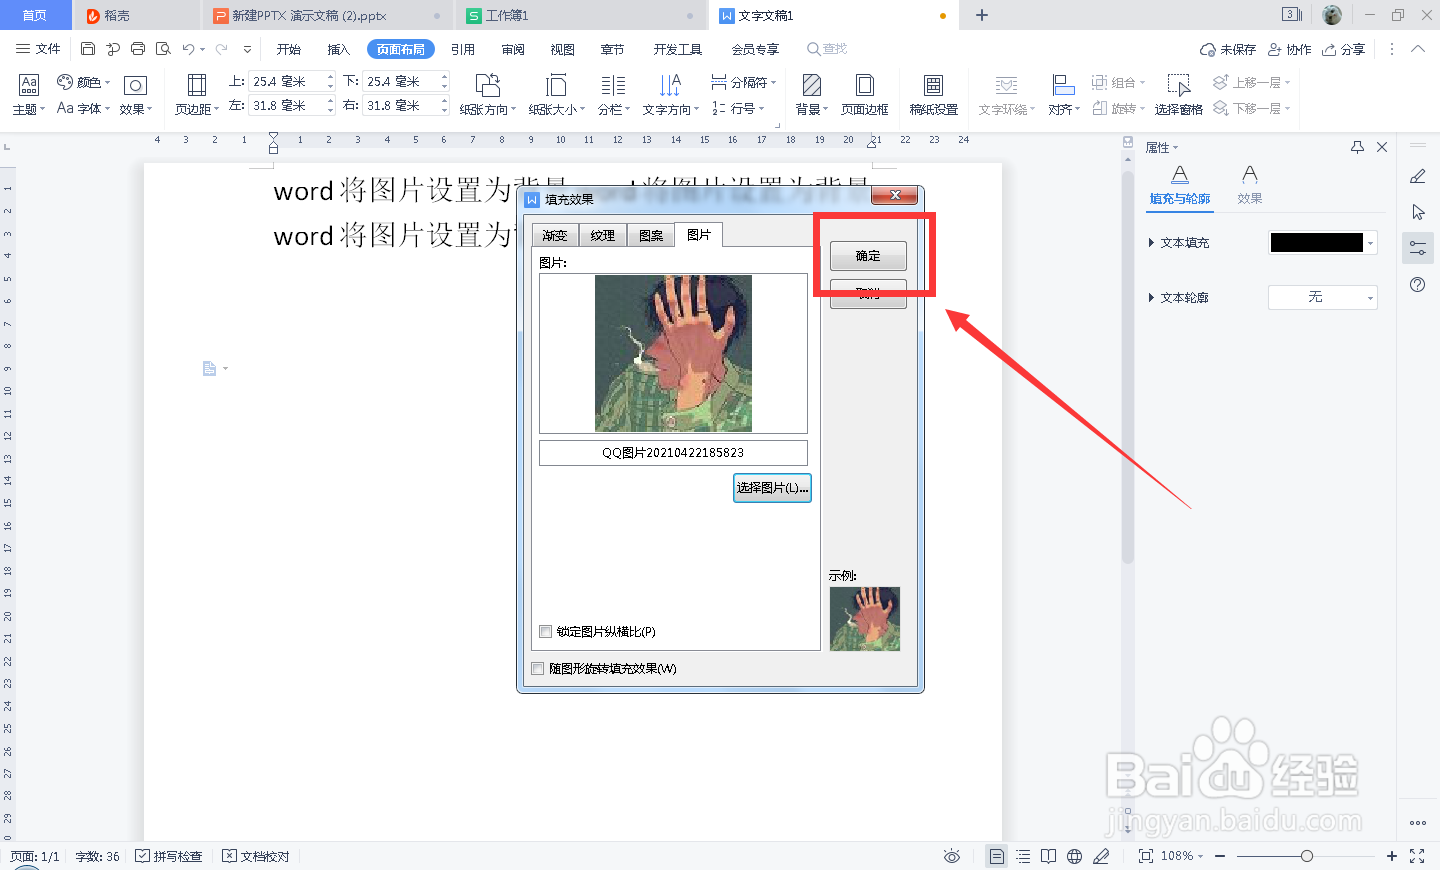Select the 填充与轮廓 panel icon
The image size is (1440, 870).
pyautogui.click(x=1180, y=185)
